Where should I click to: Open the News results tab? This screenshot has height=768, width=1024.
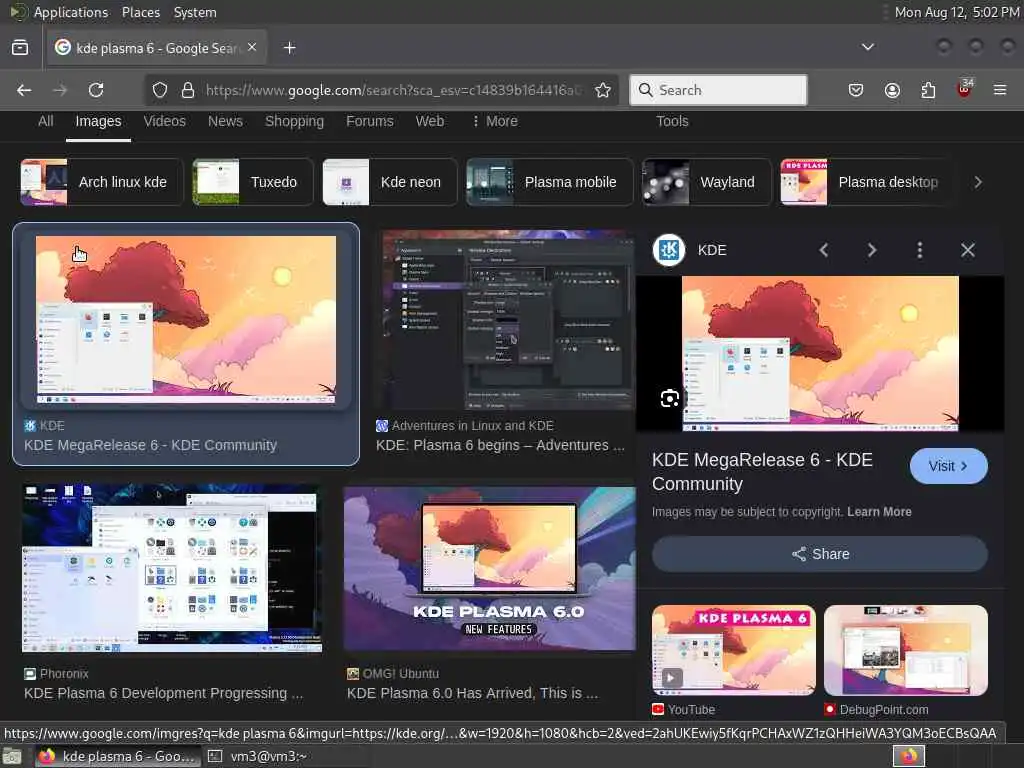coord(225,121)
